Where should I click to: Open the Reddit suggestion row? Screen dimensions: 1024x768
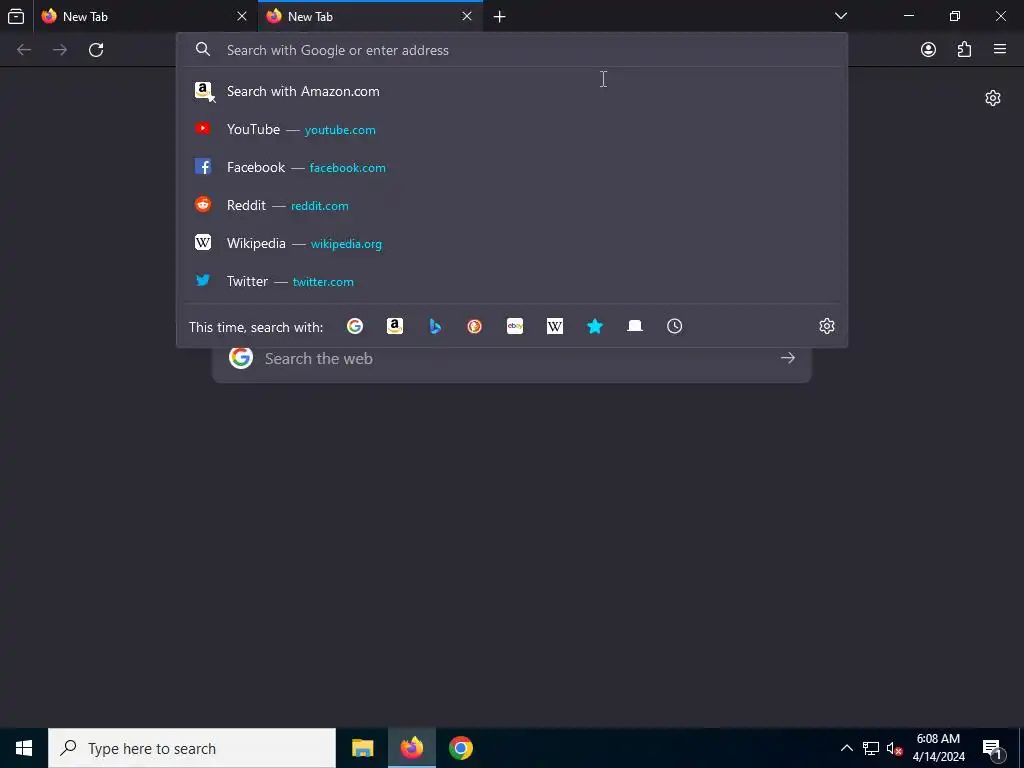[512, 205]
